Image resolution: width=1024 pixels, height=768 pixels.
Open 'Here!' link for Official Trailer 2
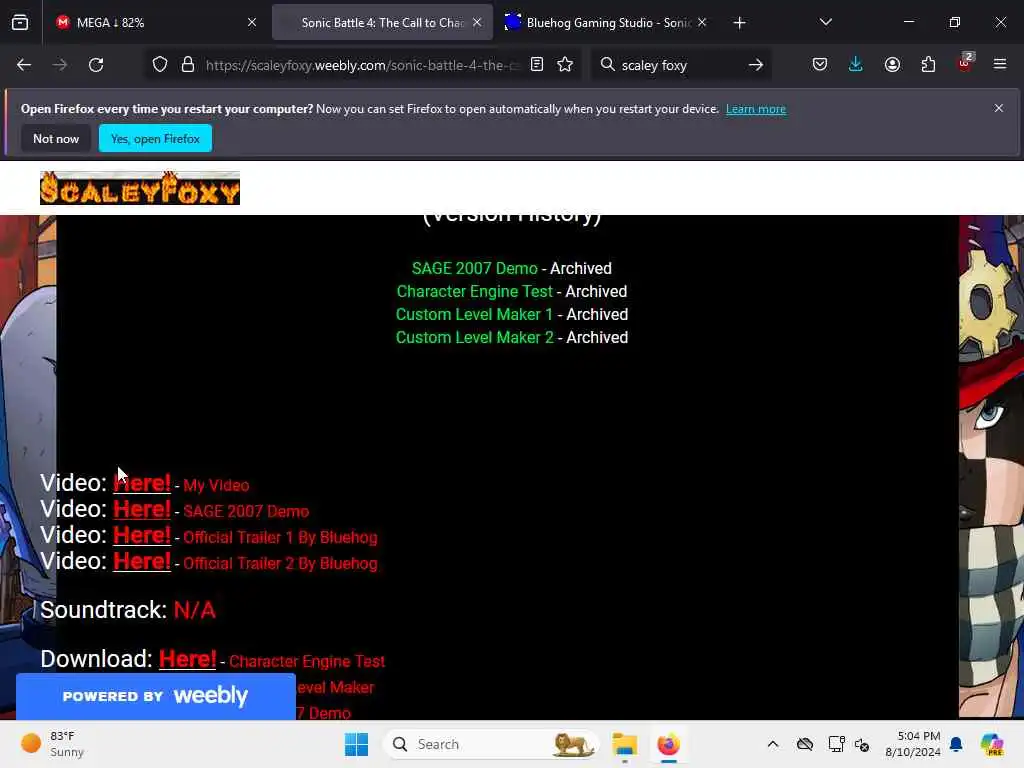point(142,562)
